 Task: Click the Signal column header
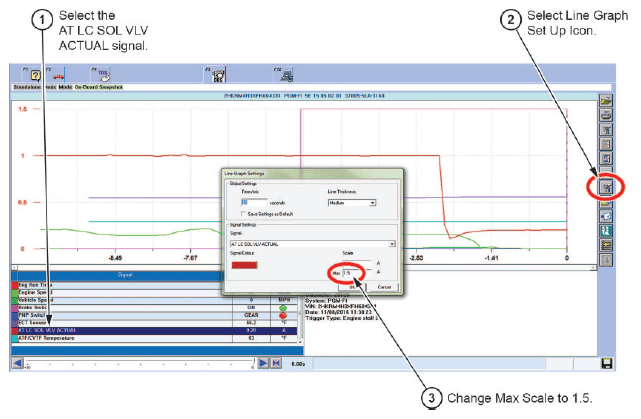125,275
